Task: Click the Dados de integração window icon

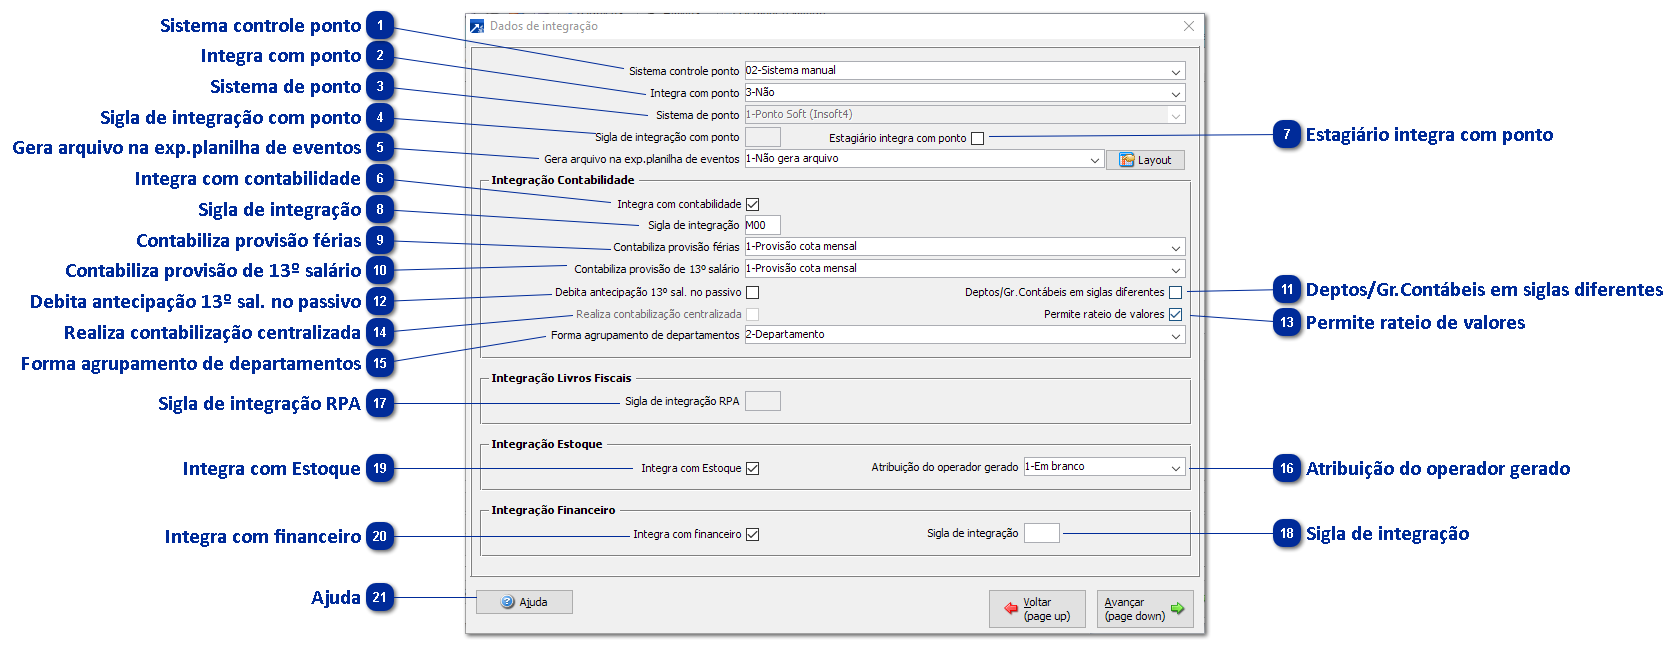Action: (477, 26)
